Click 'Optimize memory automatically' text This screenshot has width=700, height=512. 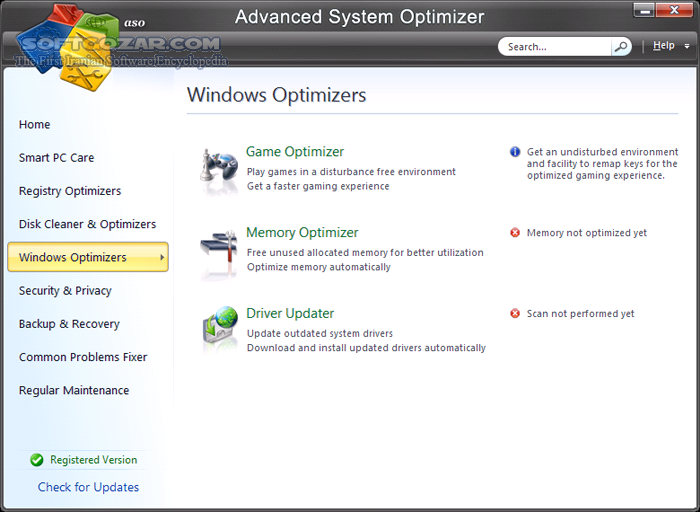pos(319,267)
